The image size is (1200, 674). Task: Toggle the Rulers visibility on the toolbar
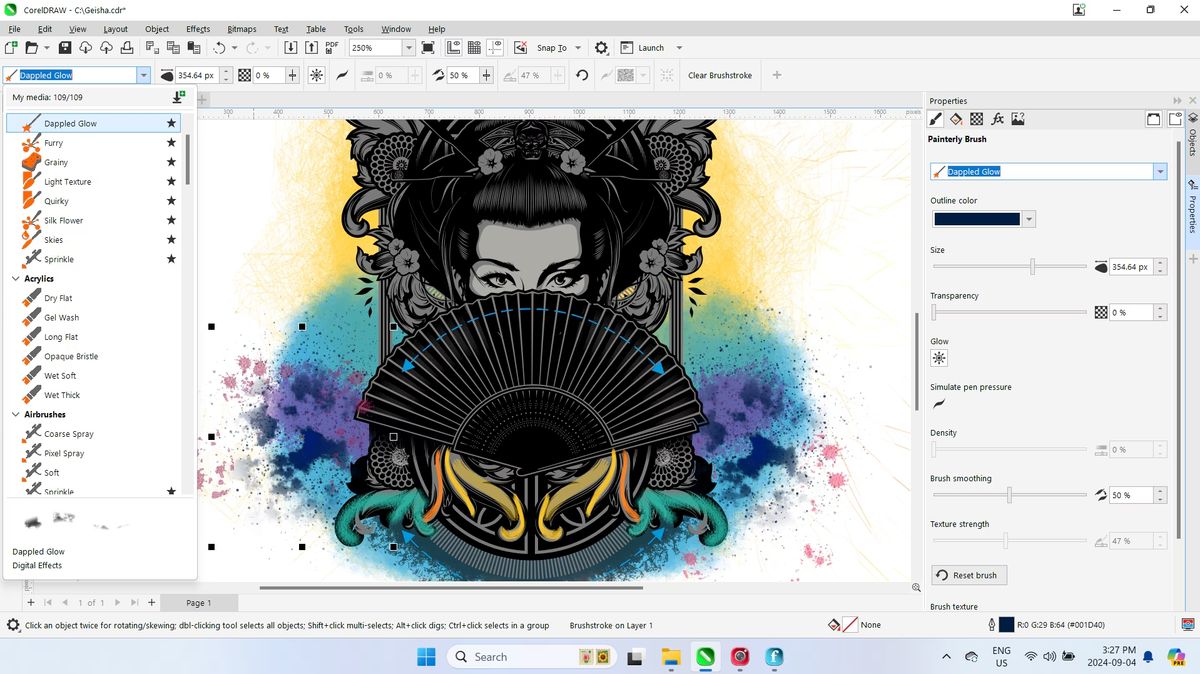tap(455, 47)
